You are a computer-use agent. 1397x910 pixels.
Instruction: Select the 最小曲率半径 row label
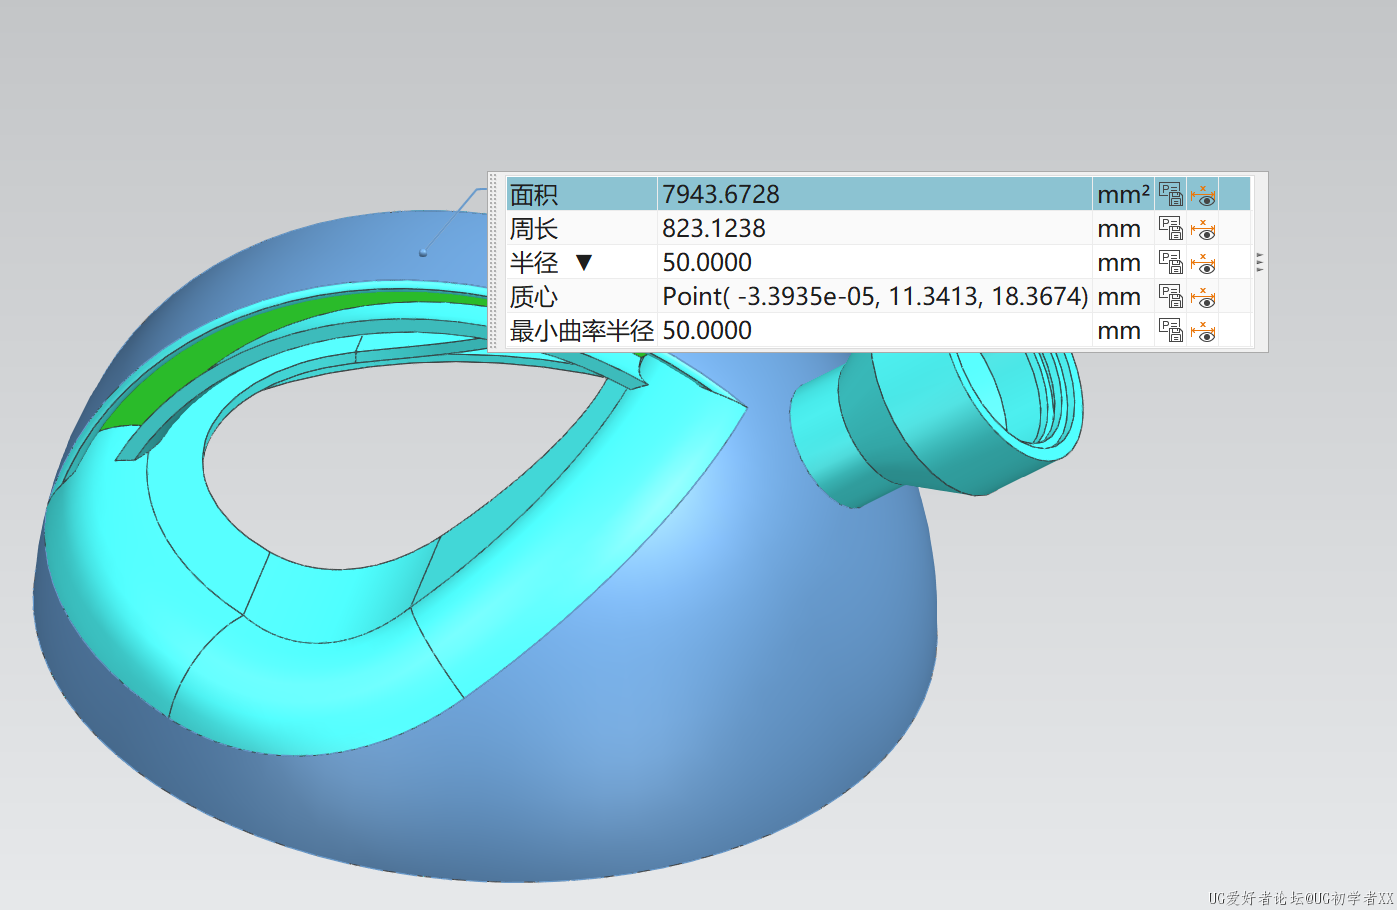click(x=581, y=331)
